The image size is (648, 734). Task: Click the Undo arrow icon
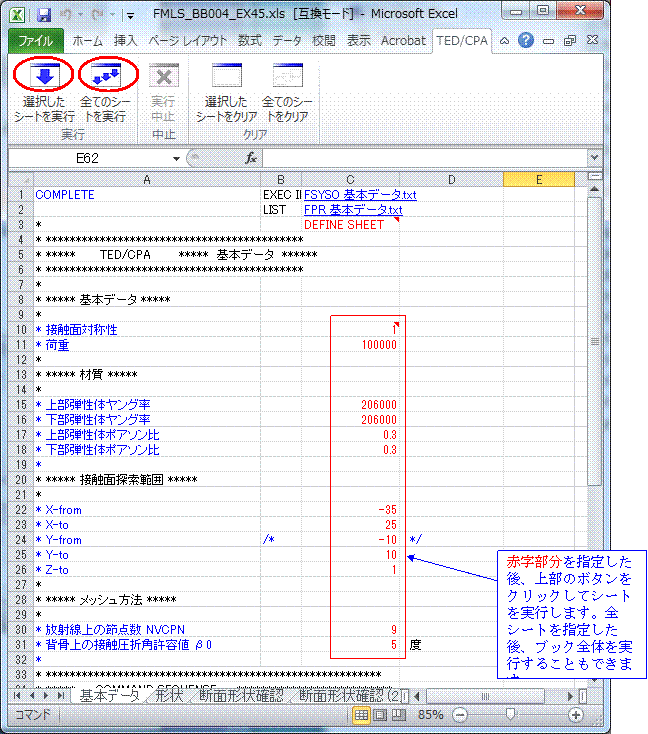(x=66, y=15)
